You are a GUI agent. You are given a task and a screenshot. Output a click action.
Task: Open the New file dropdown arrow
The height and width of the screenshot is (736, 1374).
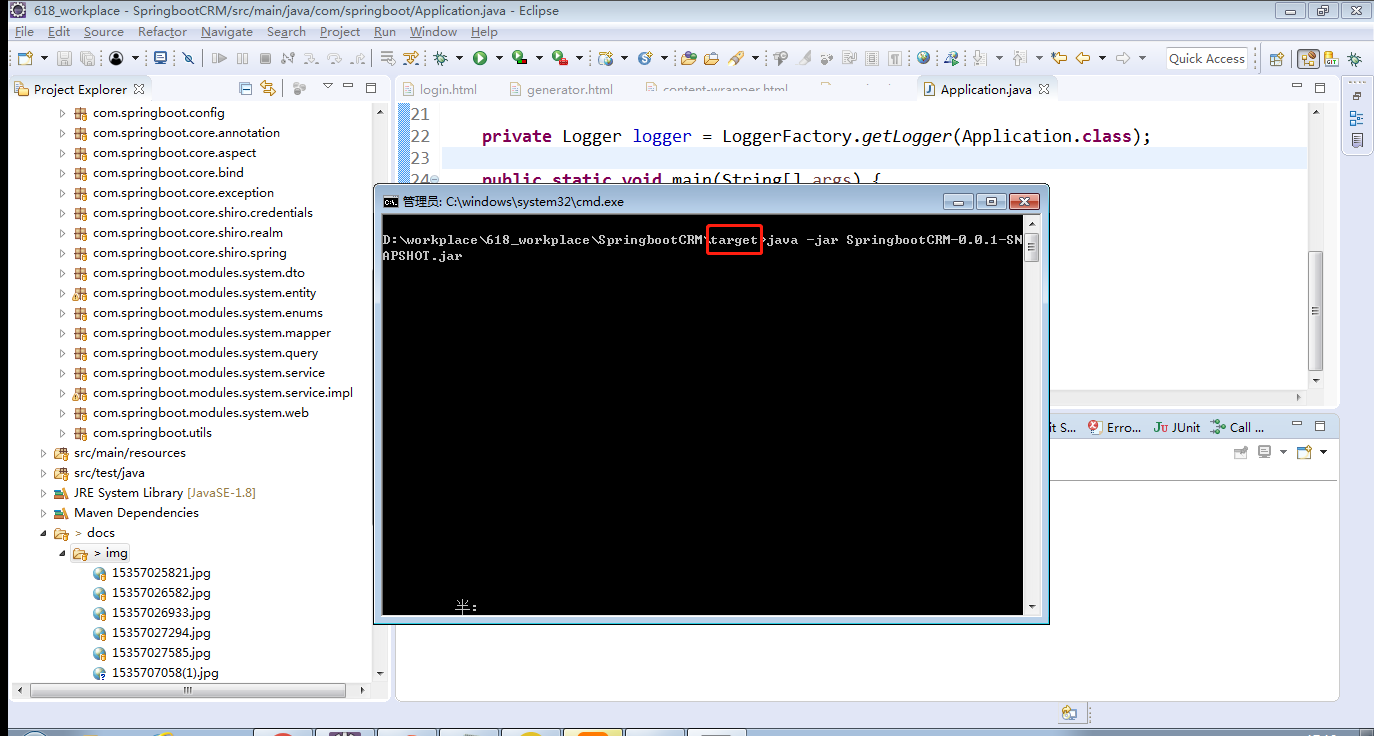pyautogui.click(x=44, y=58)
